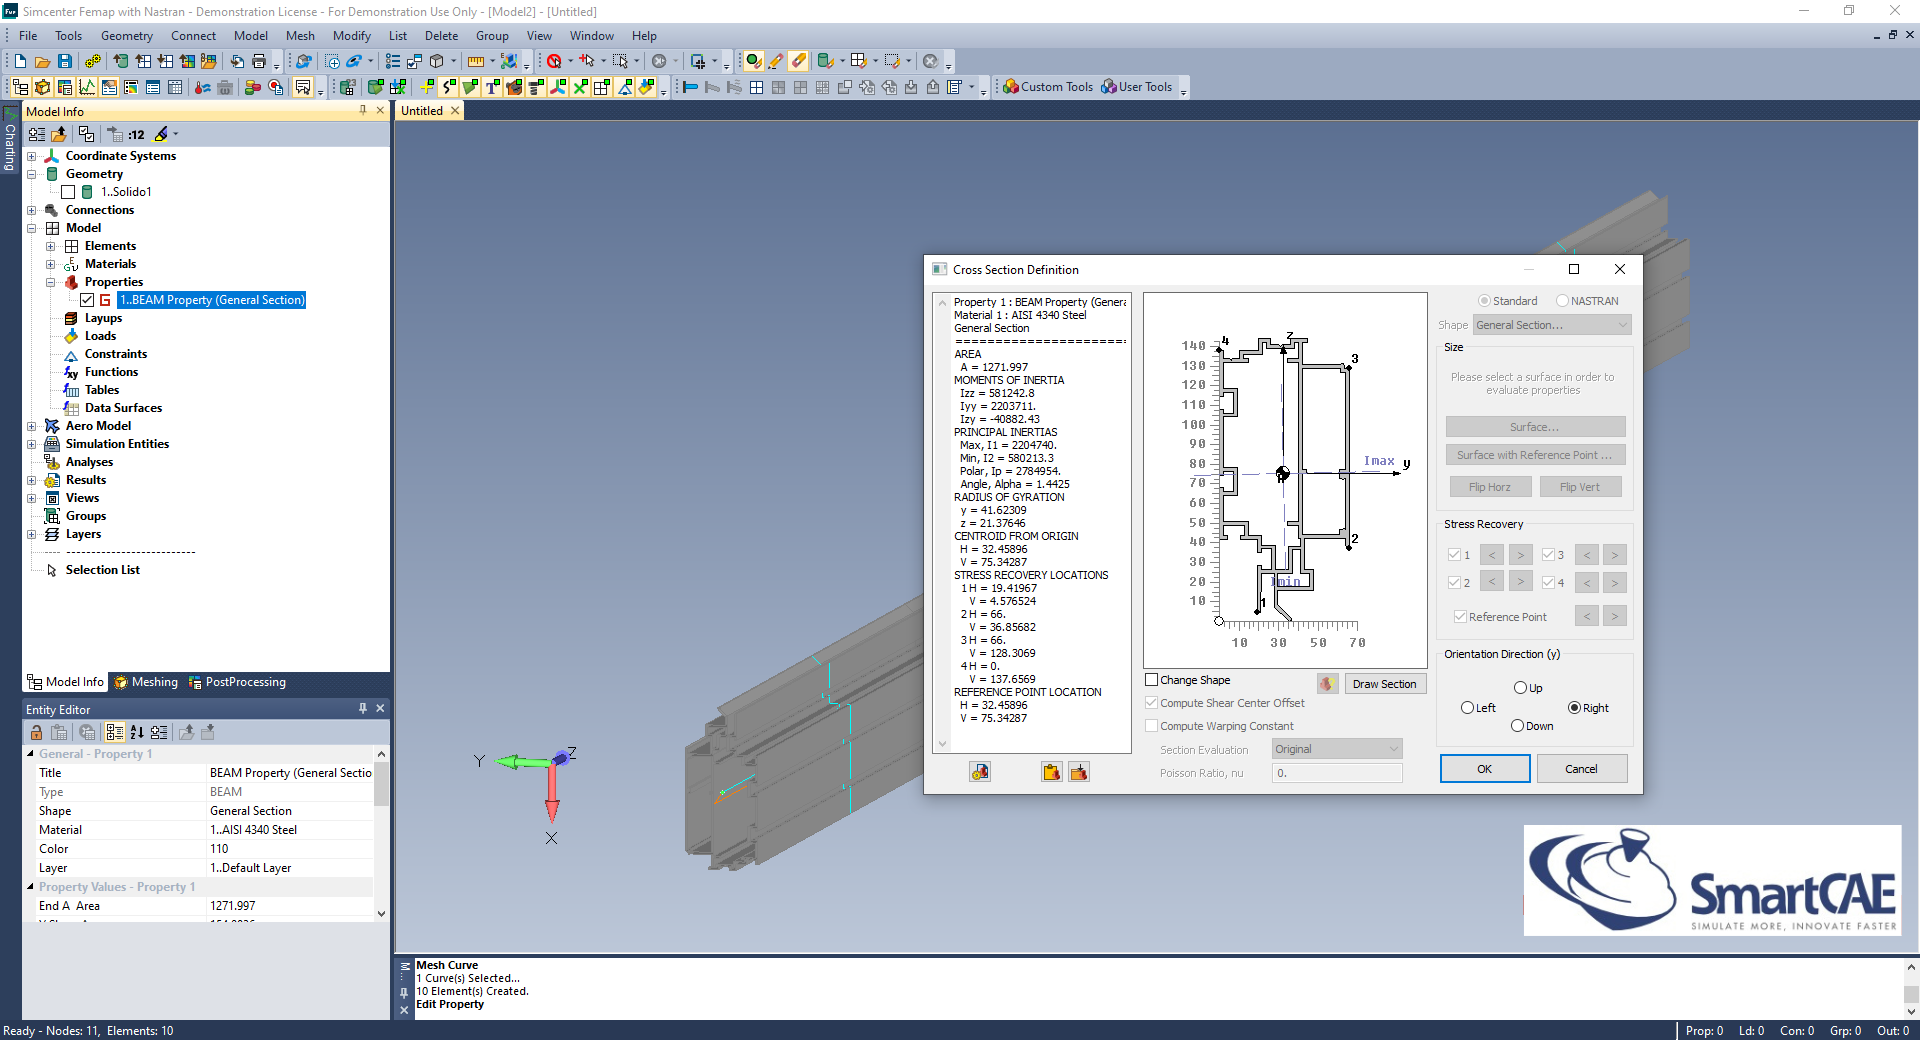Toggle the Model Info tree pane icon
Screen dimensions: 1920x1040
(x=20, y=87)
